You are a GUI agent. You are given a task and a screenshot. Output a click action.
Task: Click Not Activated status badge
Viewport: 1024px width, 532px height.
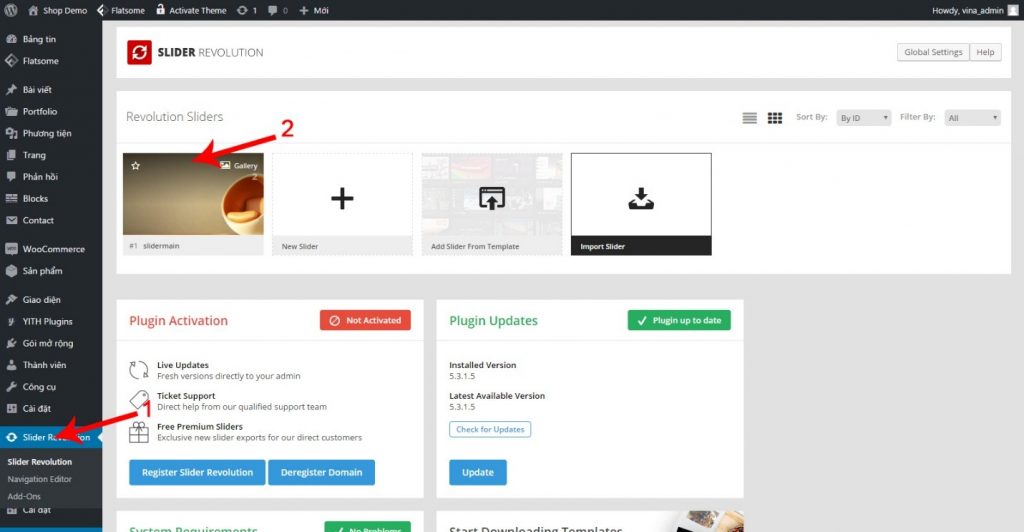(365, 321)
